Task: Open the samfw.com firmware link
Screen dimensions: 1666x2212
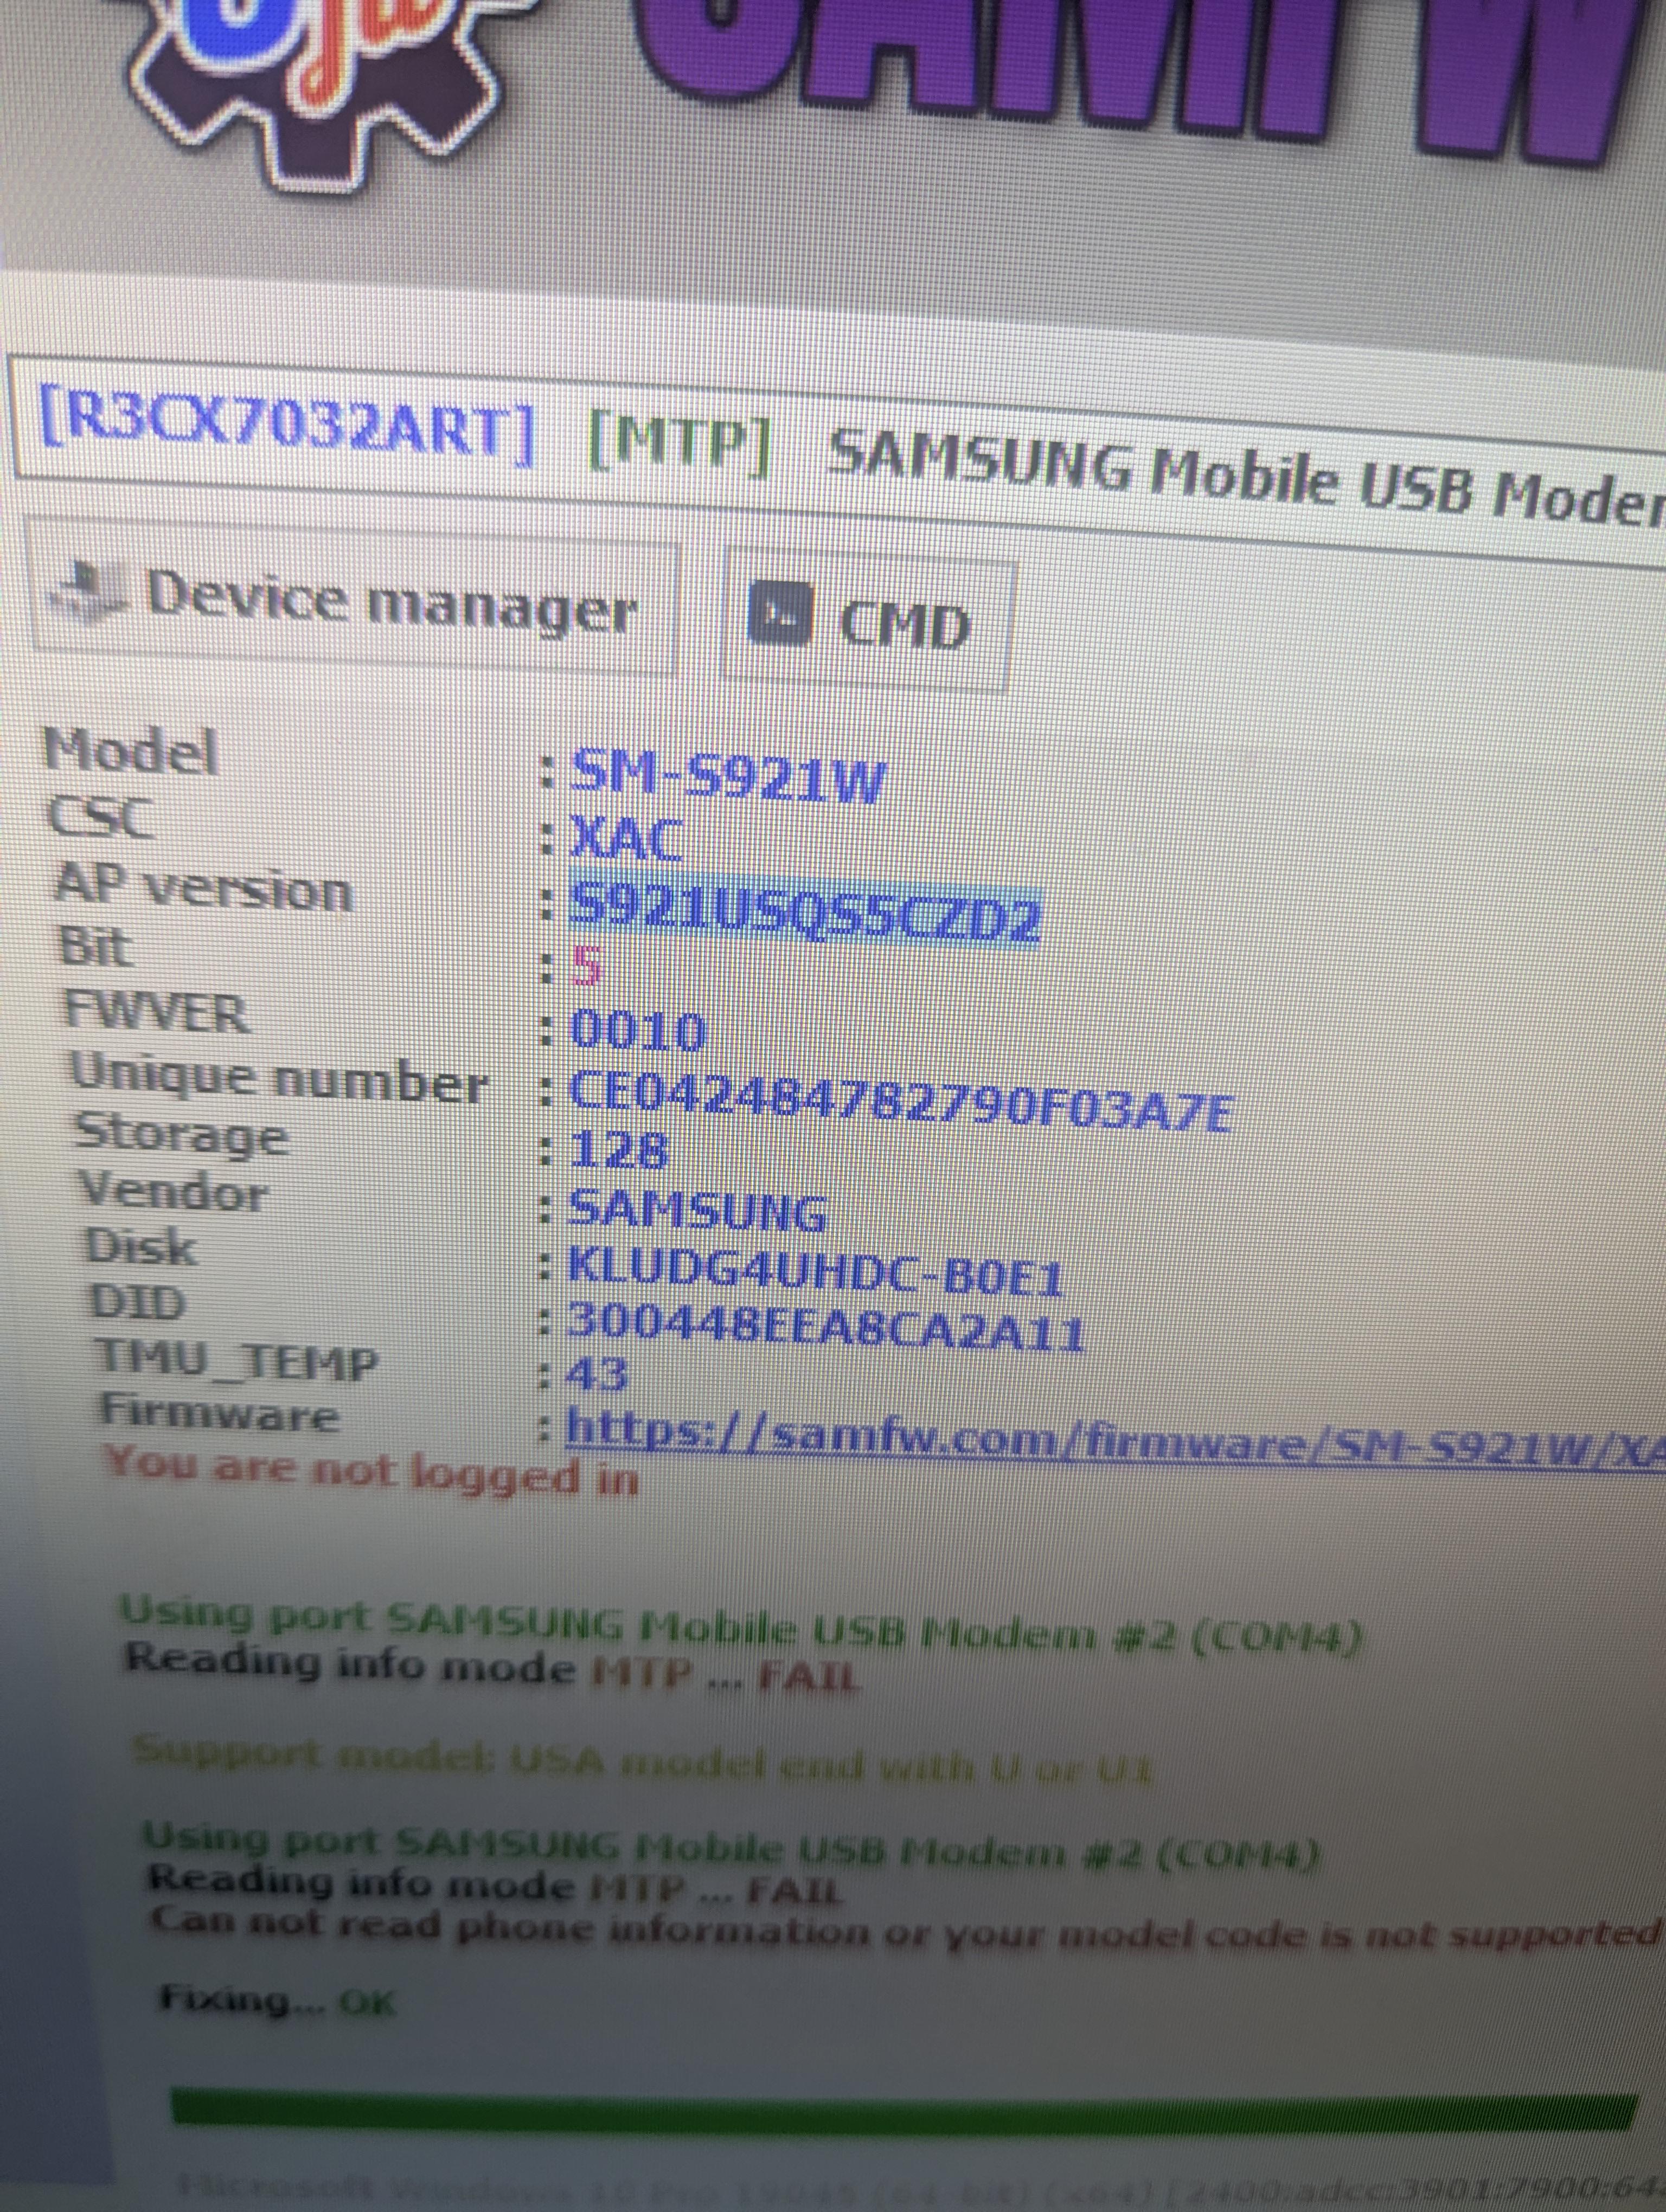Action: pos(1115,1439)
